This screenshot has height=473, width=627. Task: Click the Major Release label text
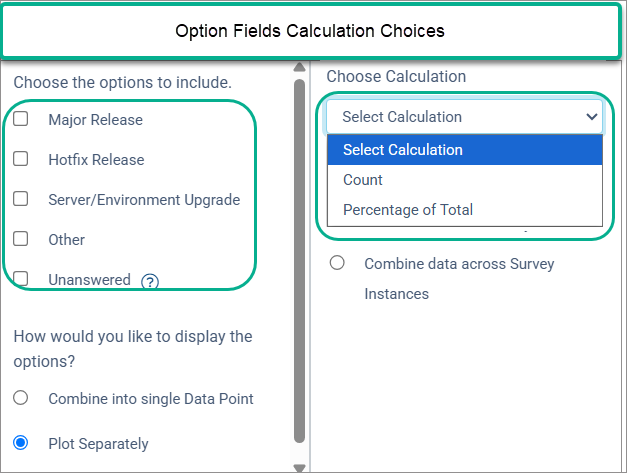(95, 120)
